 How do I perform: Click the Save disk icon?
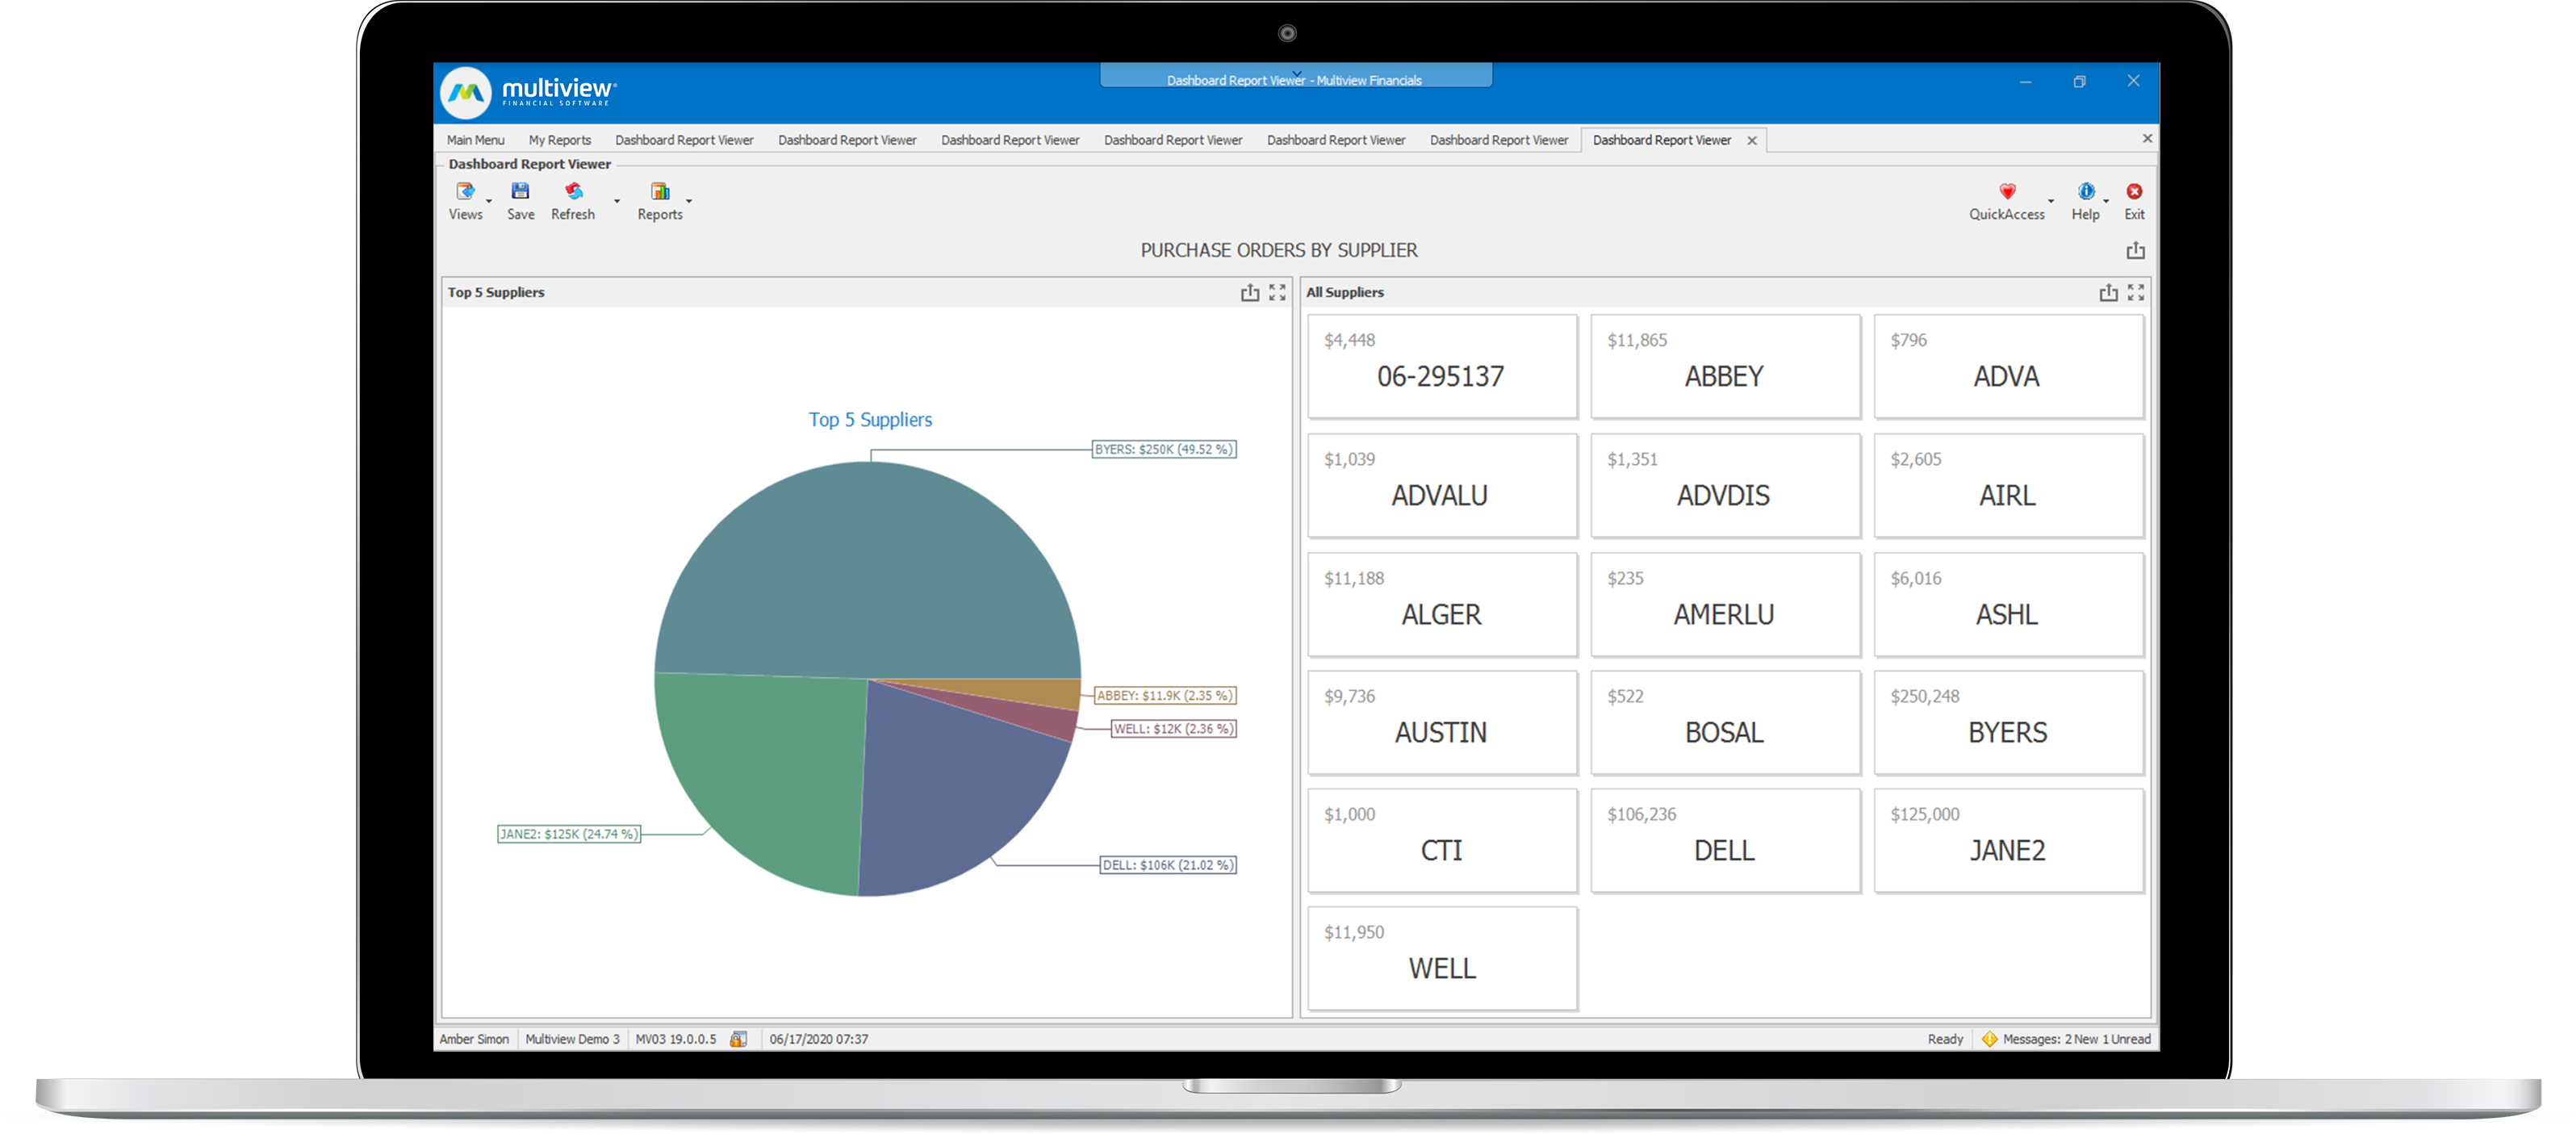[520, 191]
